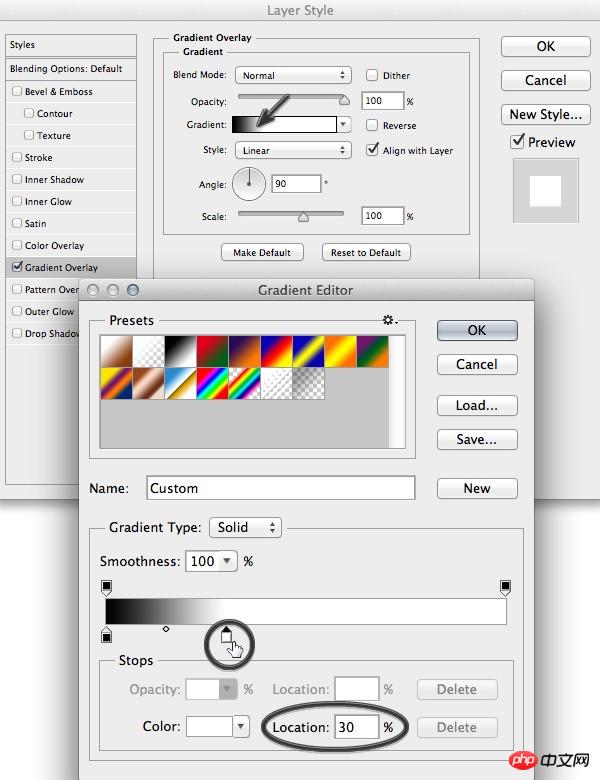
Task: Choose the Transparent Stripes preset
Action: pos(277,384)
